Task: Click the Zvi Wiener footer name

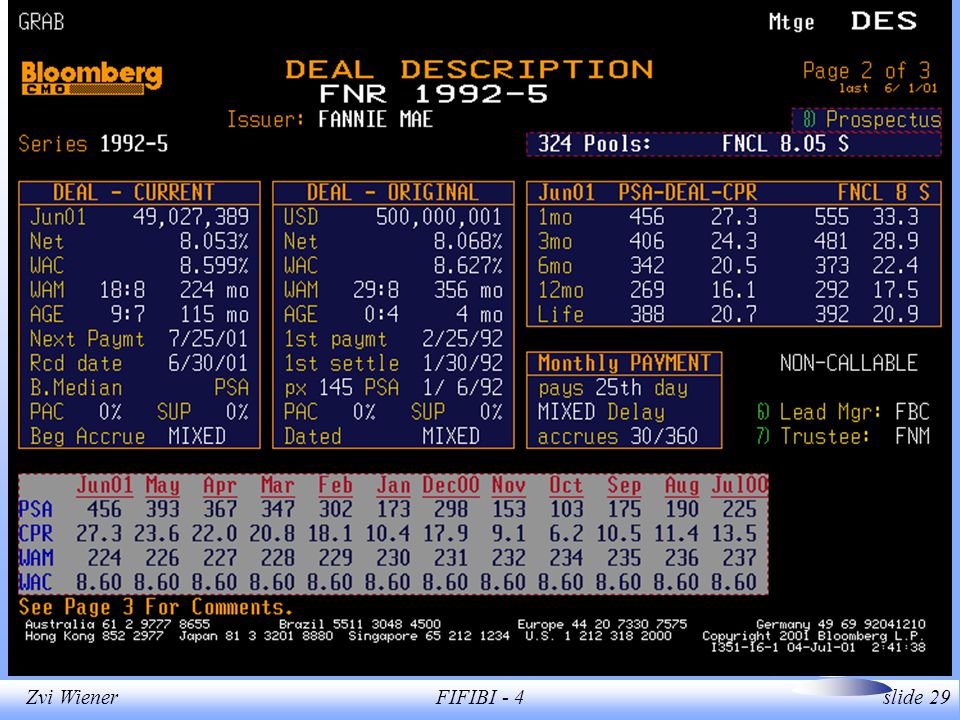Action: point(72,697)
